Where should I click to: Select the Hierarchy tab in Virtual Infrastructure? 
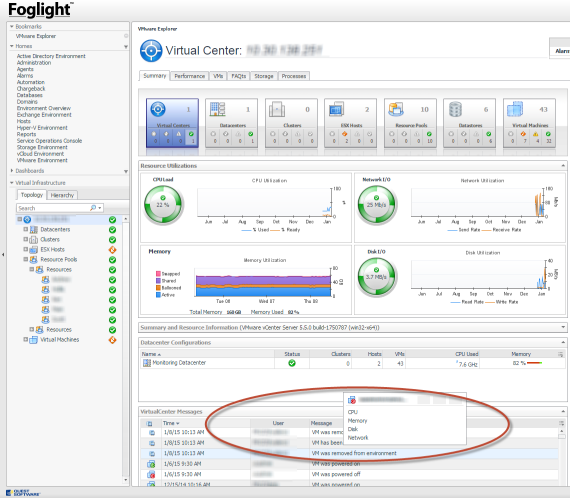point(62,195)
